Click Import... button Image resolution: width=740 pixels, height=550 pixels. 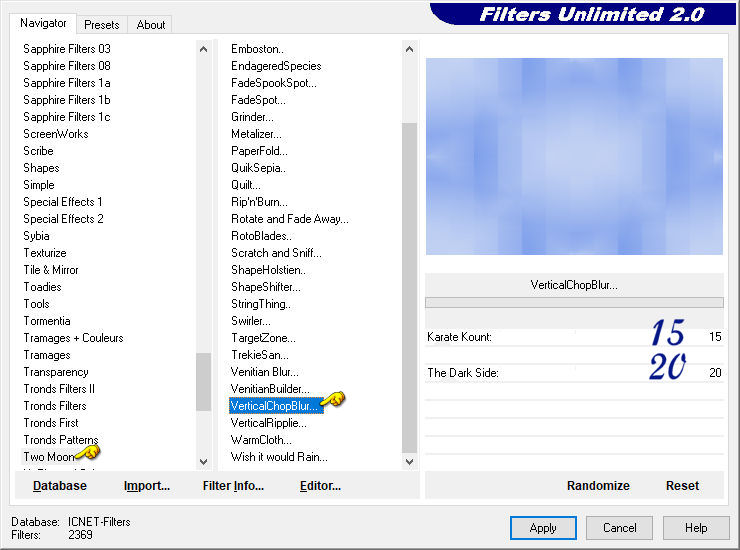coord(147,485)
